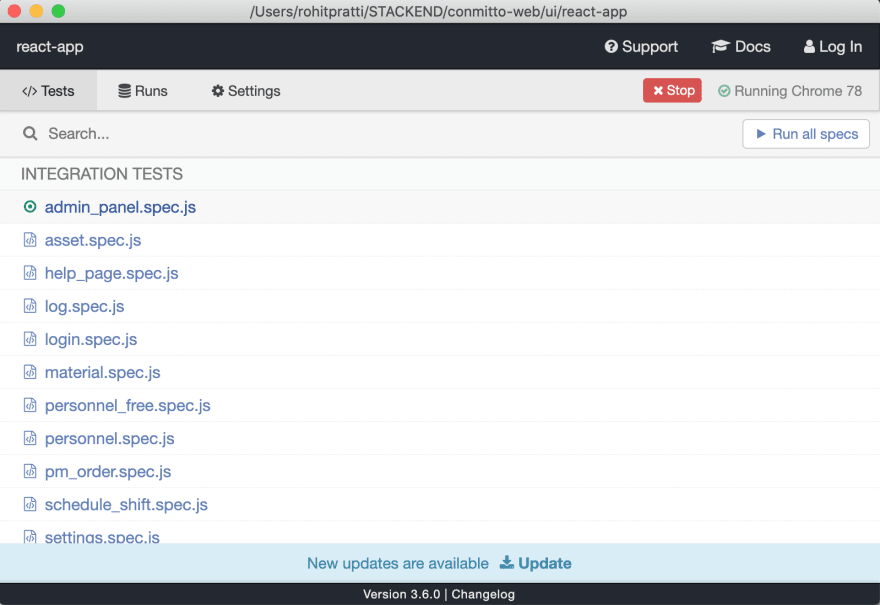Click the play triangle in Run all specs
880x605 pixels.
(761, 134)
